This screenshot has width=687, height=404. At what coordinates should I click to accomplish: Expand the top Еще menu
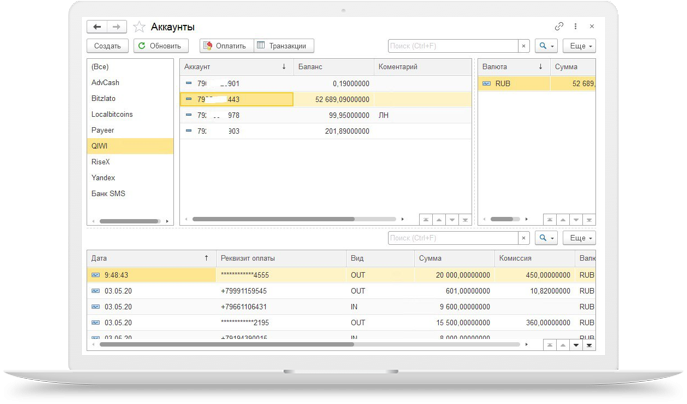tap(580, 46)
